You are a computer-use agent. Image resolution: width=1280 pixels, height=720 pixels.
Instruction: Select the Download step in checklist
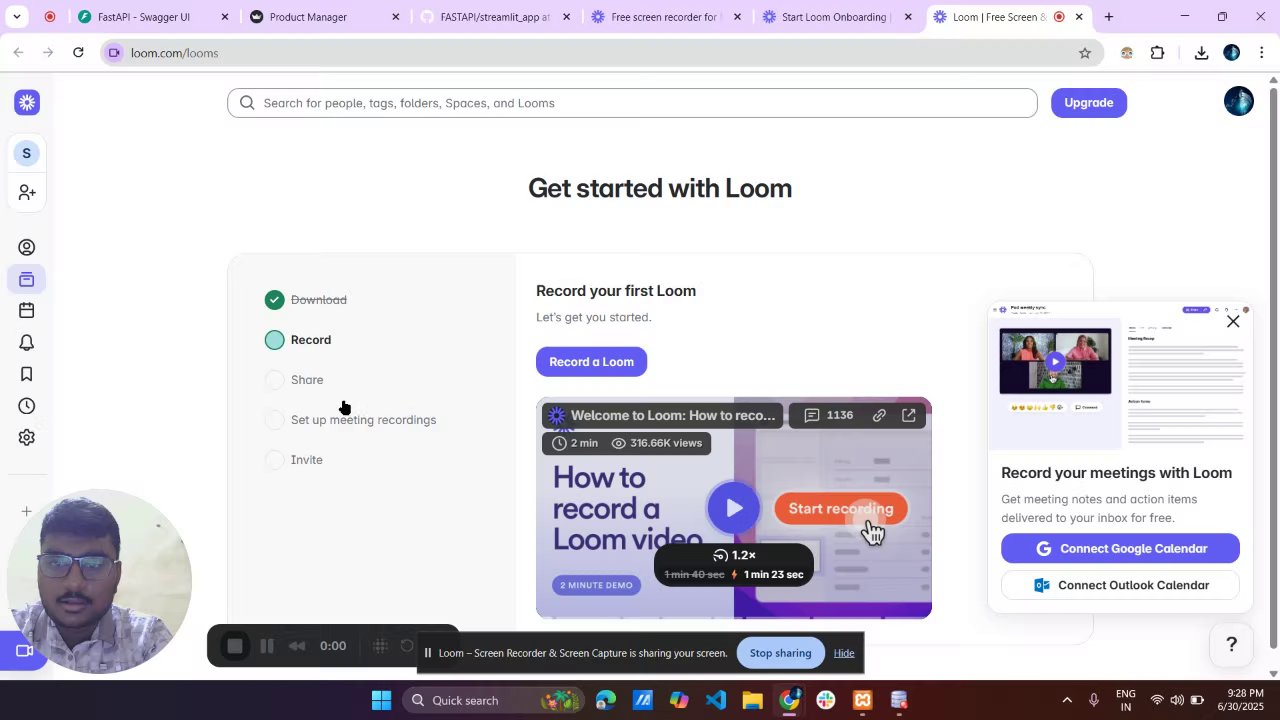click(308, 300)
